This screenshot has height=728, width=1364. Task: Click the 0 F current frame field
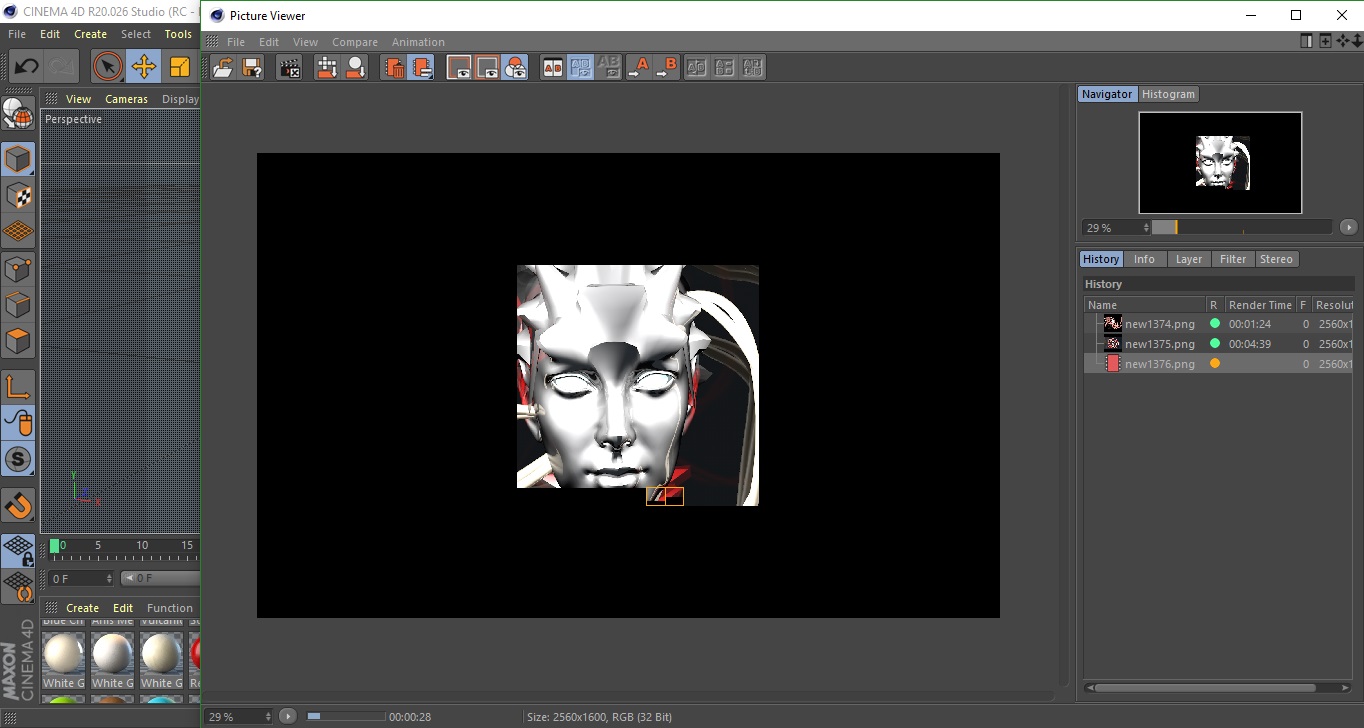click(80, 578)
